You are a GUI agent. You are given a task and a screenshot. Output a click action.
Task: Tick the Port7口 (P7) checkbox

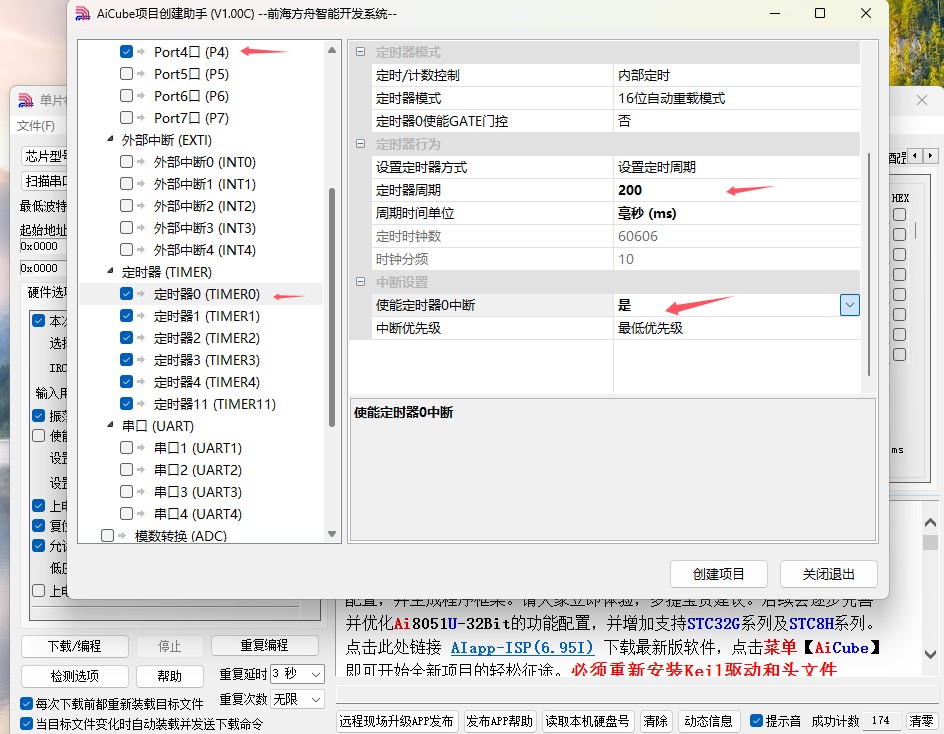click(126, 117)
